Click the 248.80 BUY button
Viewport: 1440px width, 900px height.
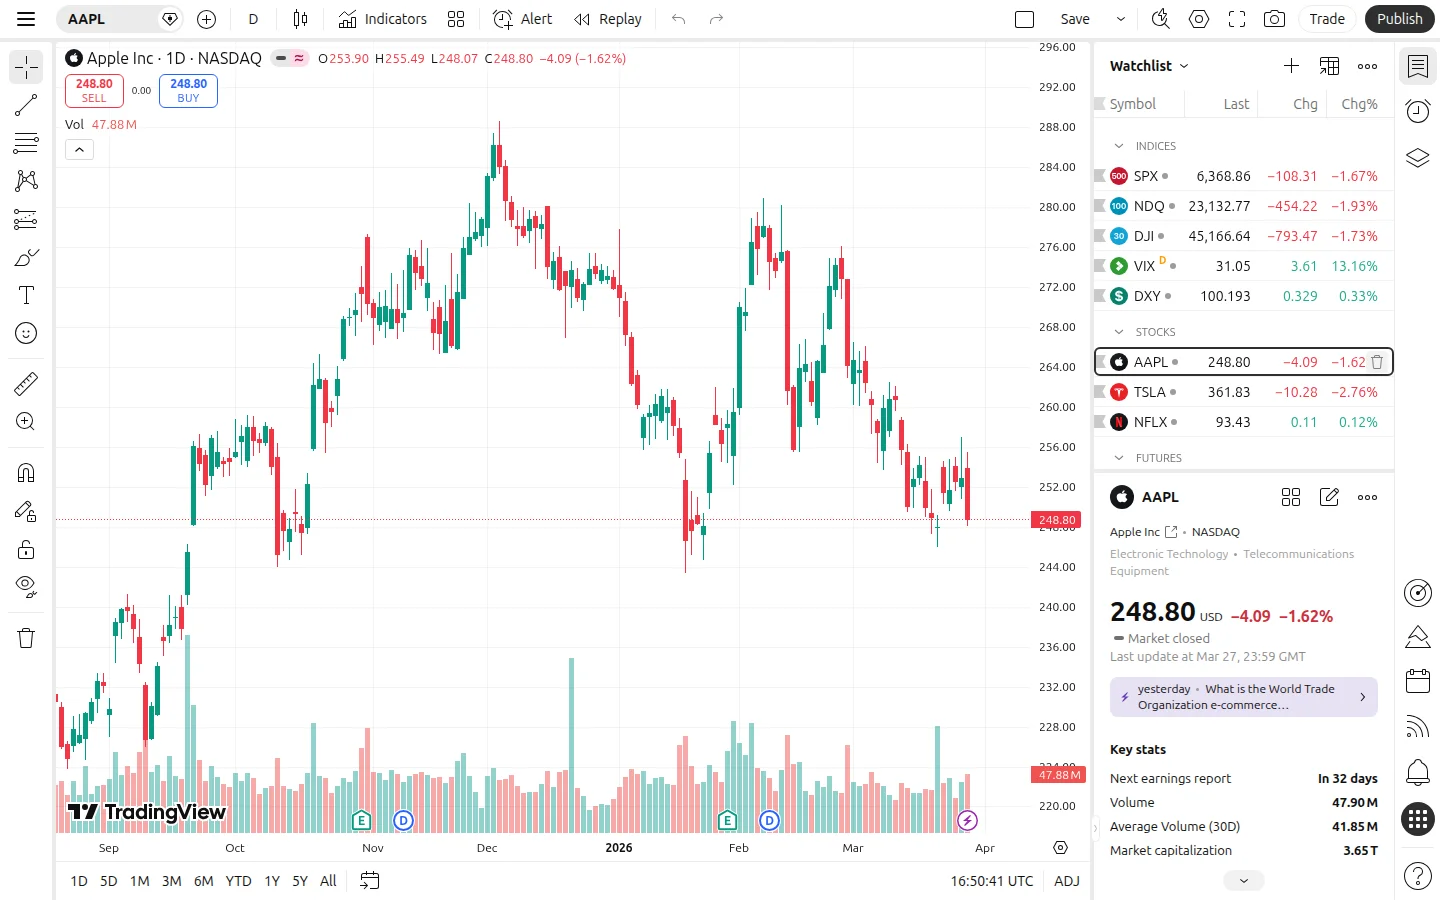point(188,91)
